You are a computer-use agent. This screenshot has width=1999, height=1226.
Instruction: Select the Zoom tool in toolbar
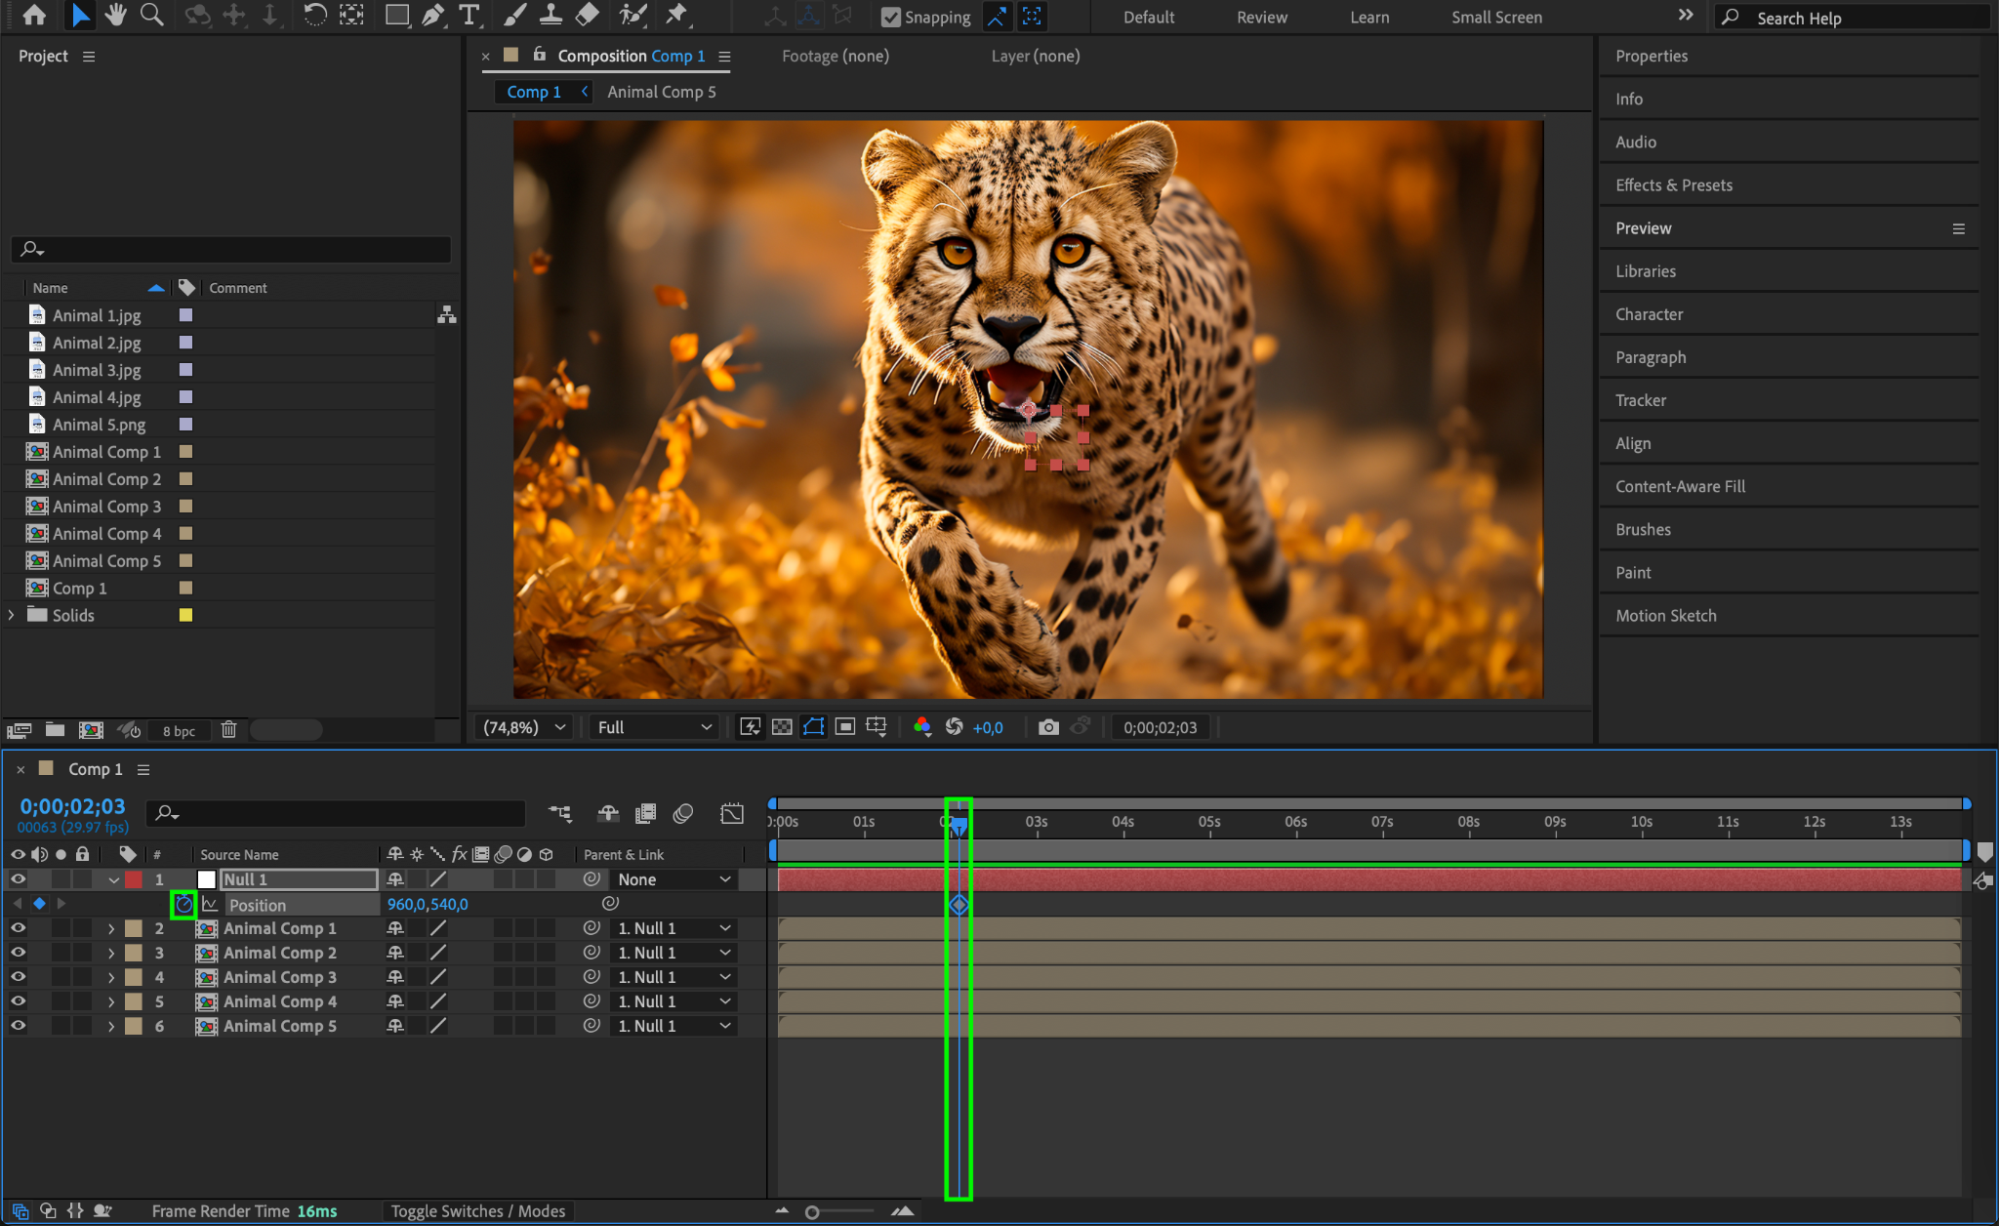click(151, 15)
